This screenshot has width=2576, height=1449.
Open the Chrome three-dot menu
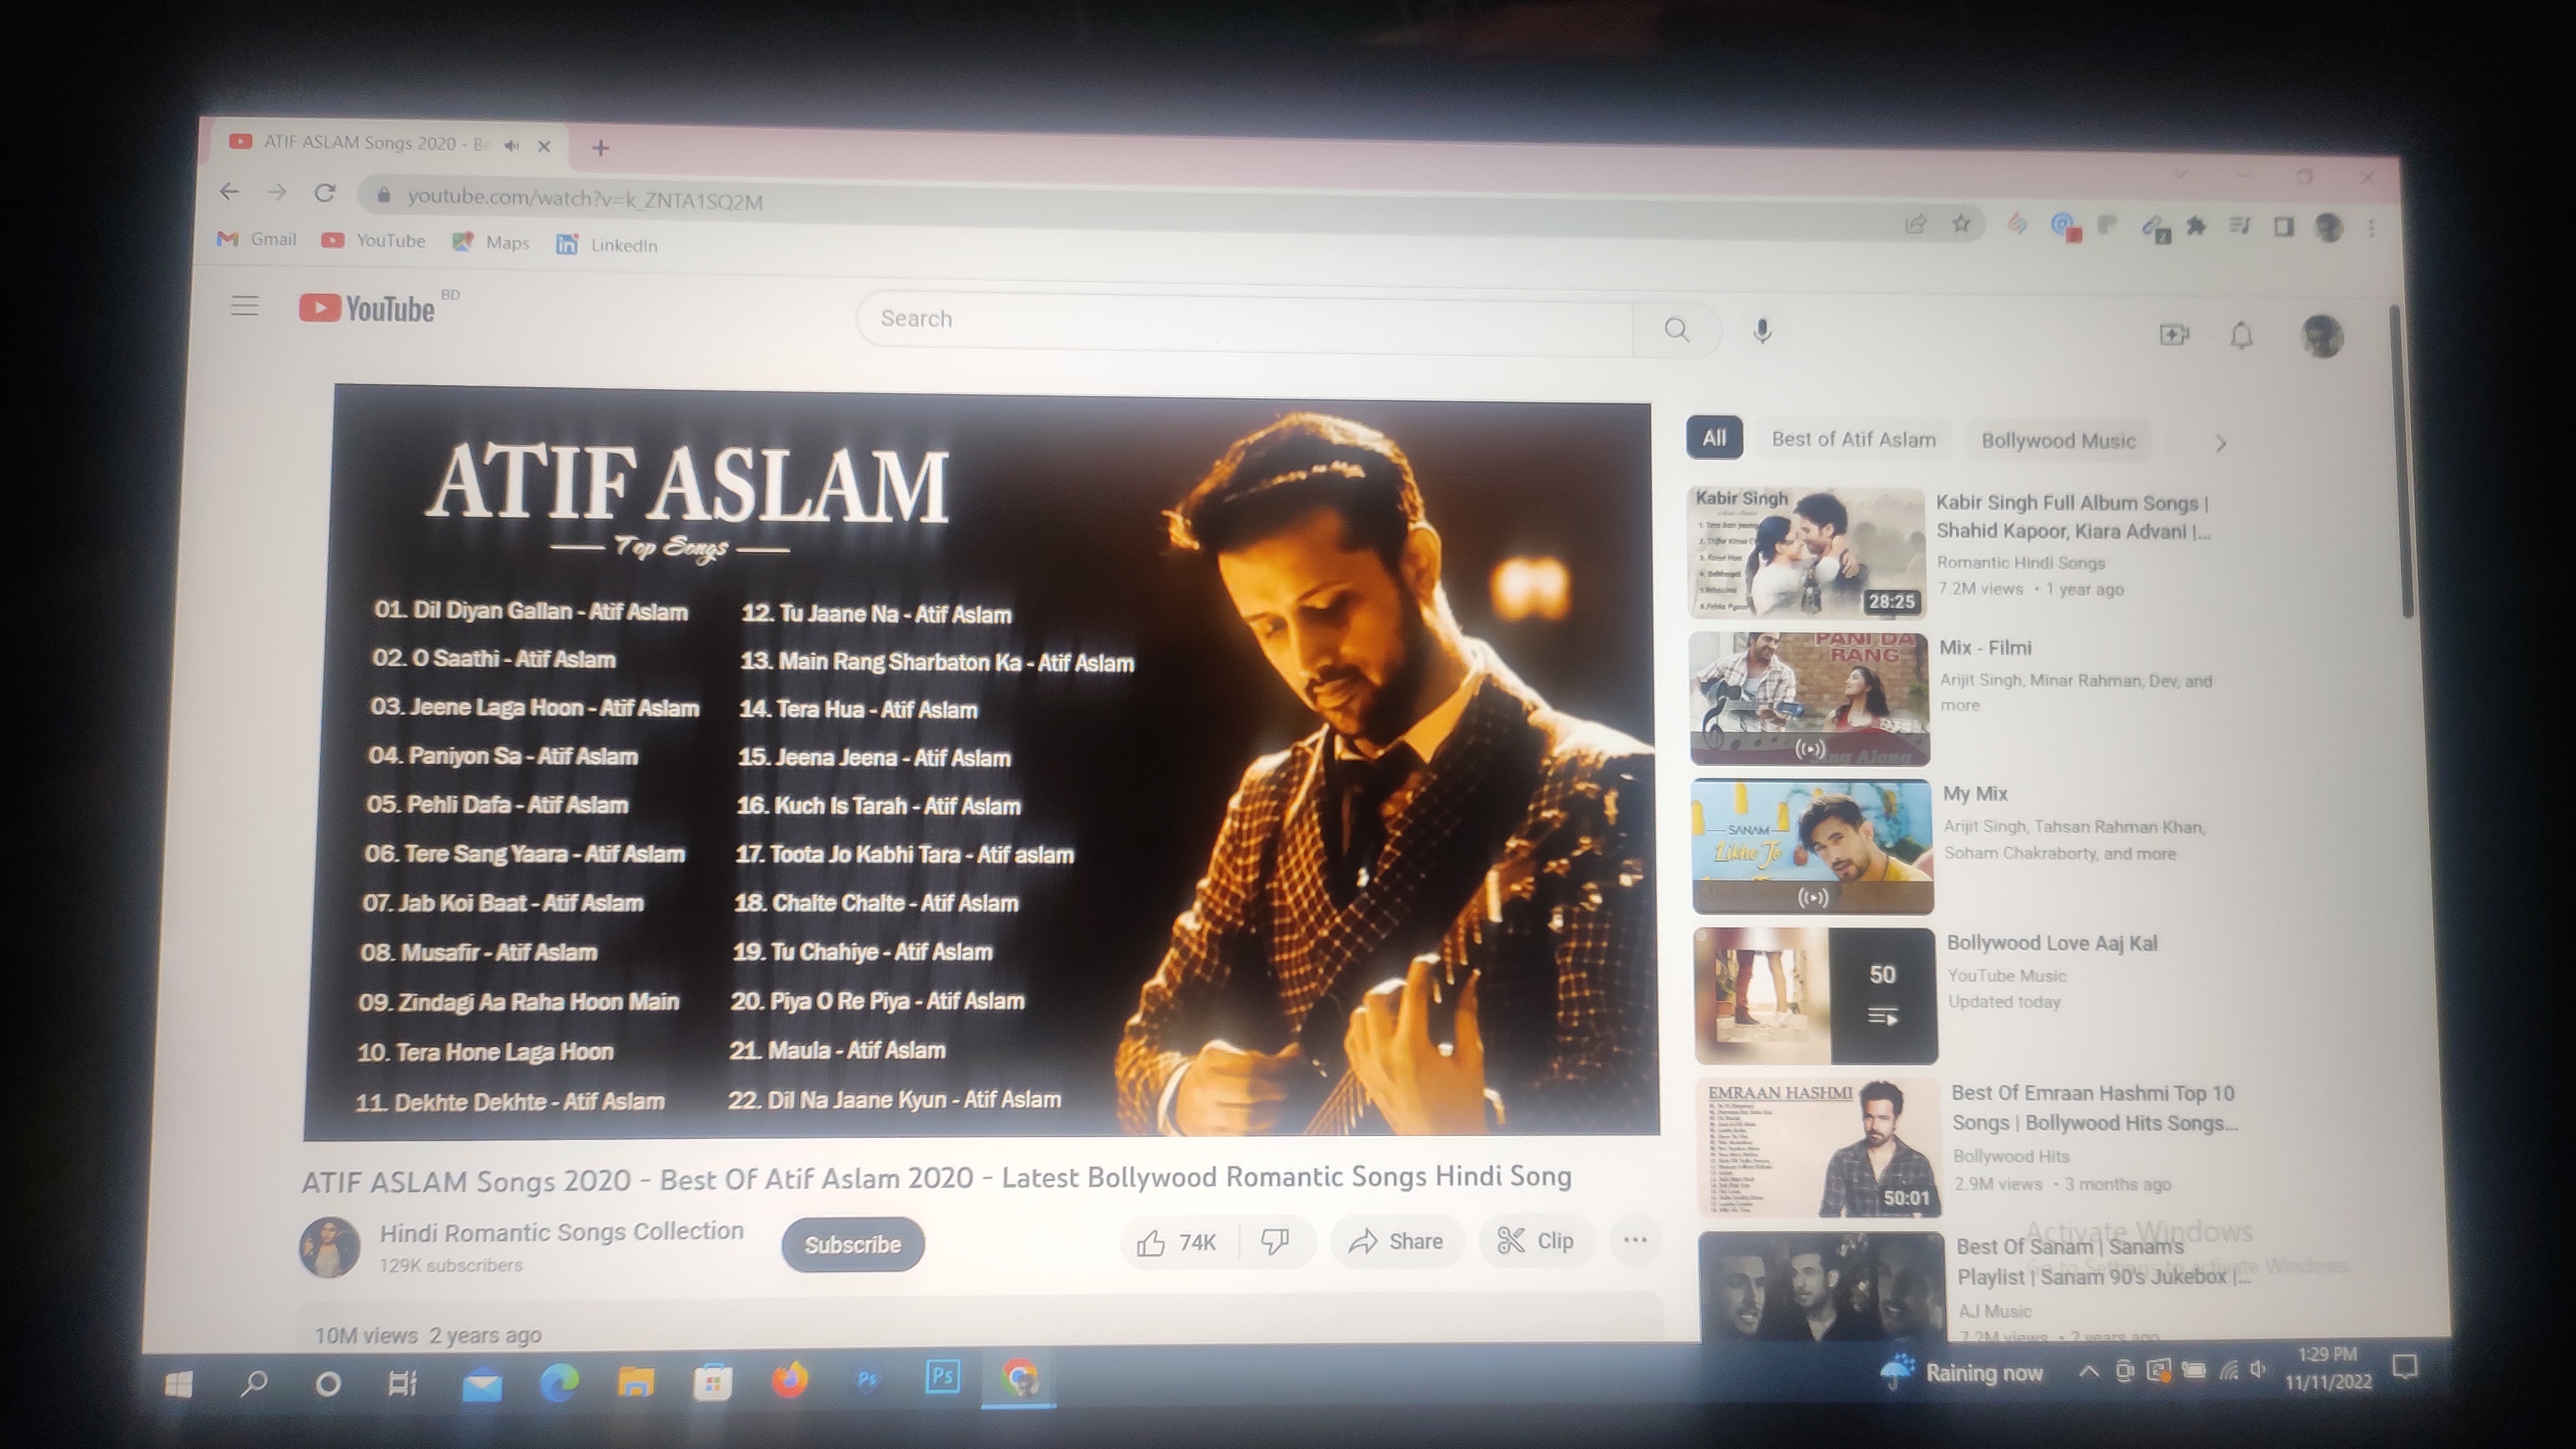pos(2371,229)
